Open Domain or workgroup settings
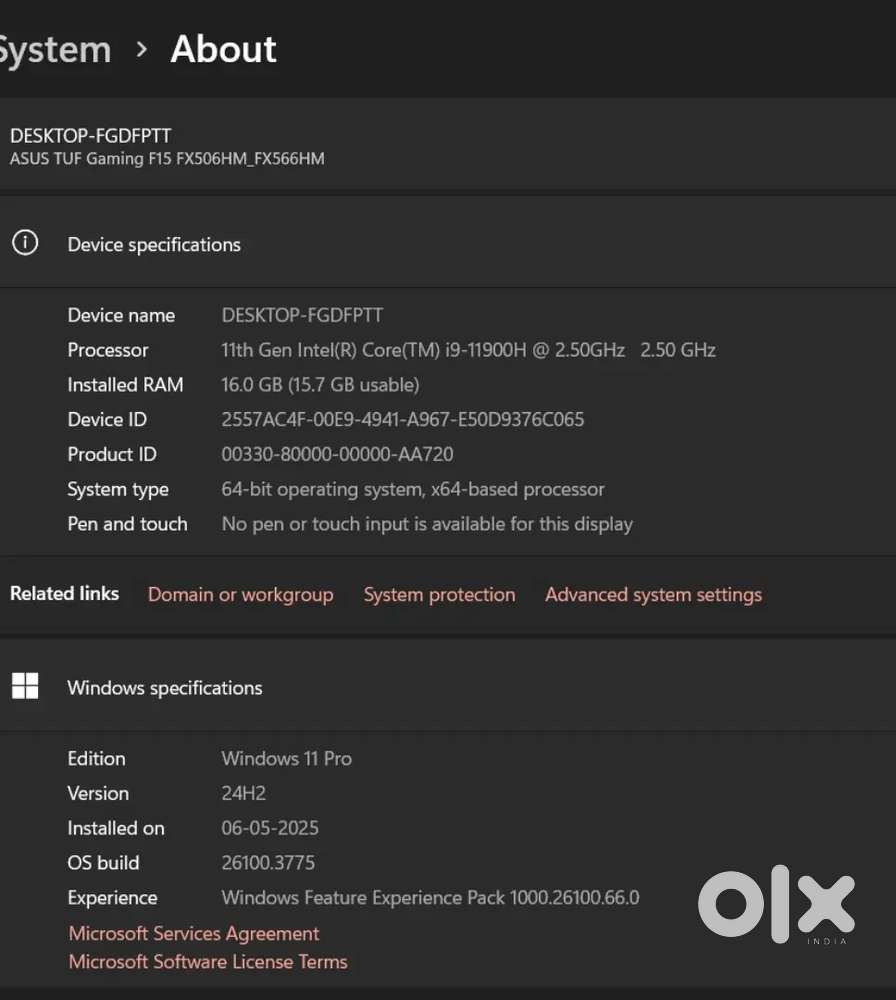 click(240, 594)
